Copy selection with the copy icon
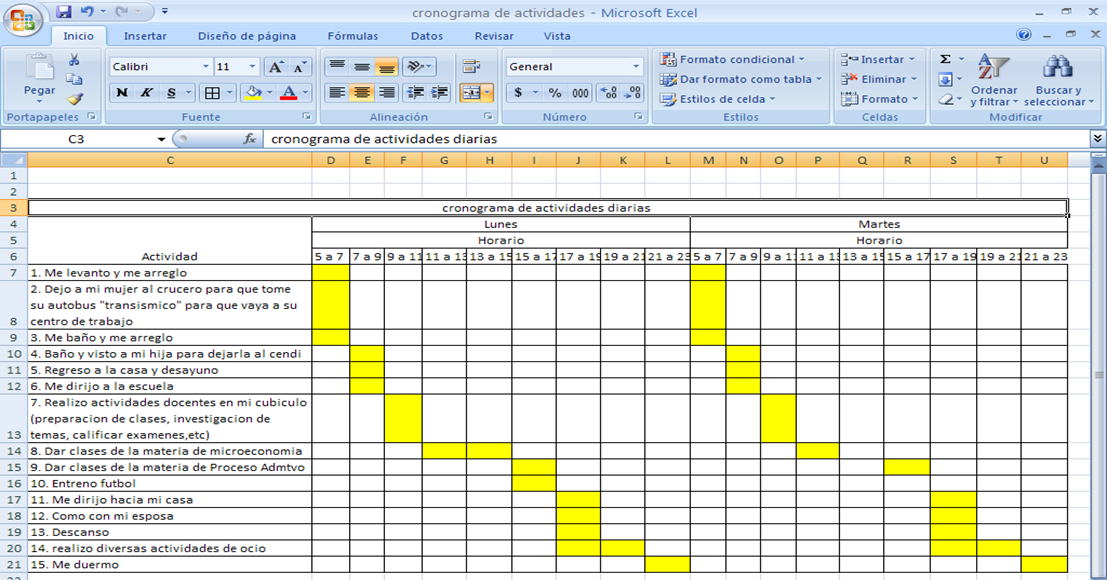This screenshot has width=1107, height=580. pyautogui.click(x=74, y=80)
